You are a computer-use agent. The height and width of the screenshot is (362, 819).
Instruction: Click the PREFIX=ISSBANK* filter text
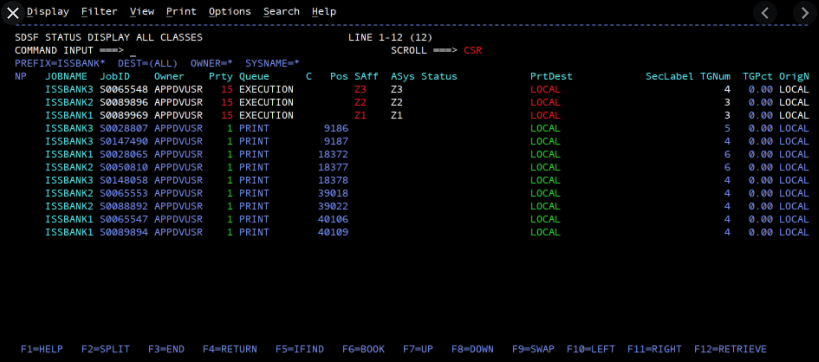[60, 63]
